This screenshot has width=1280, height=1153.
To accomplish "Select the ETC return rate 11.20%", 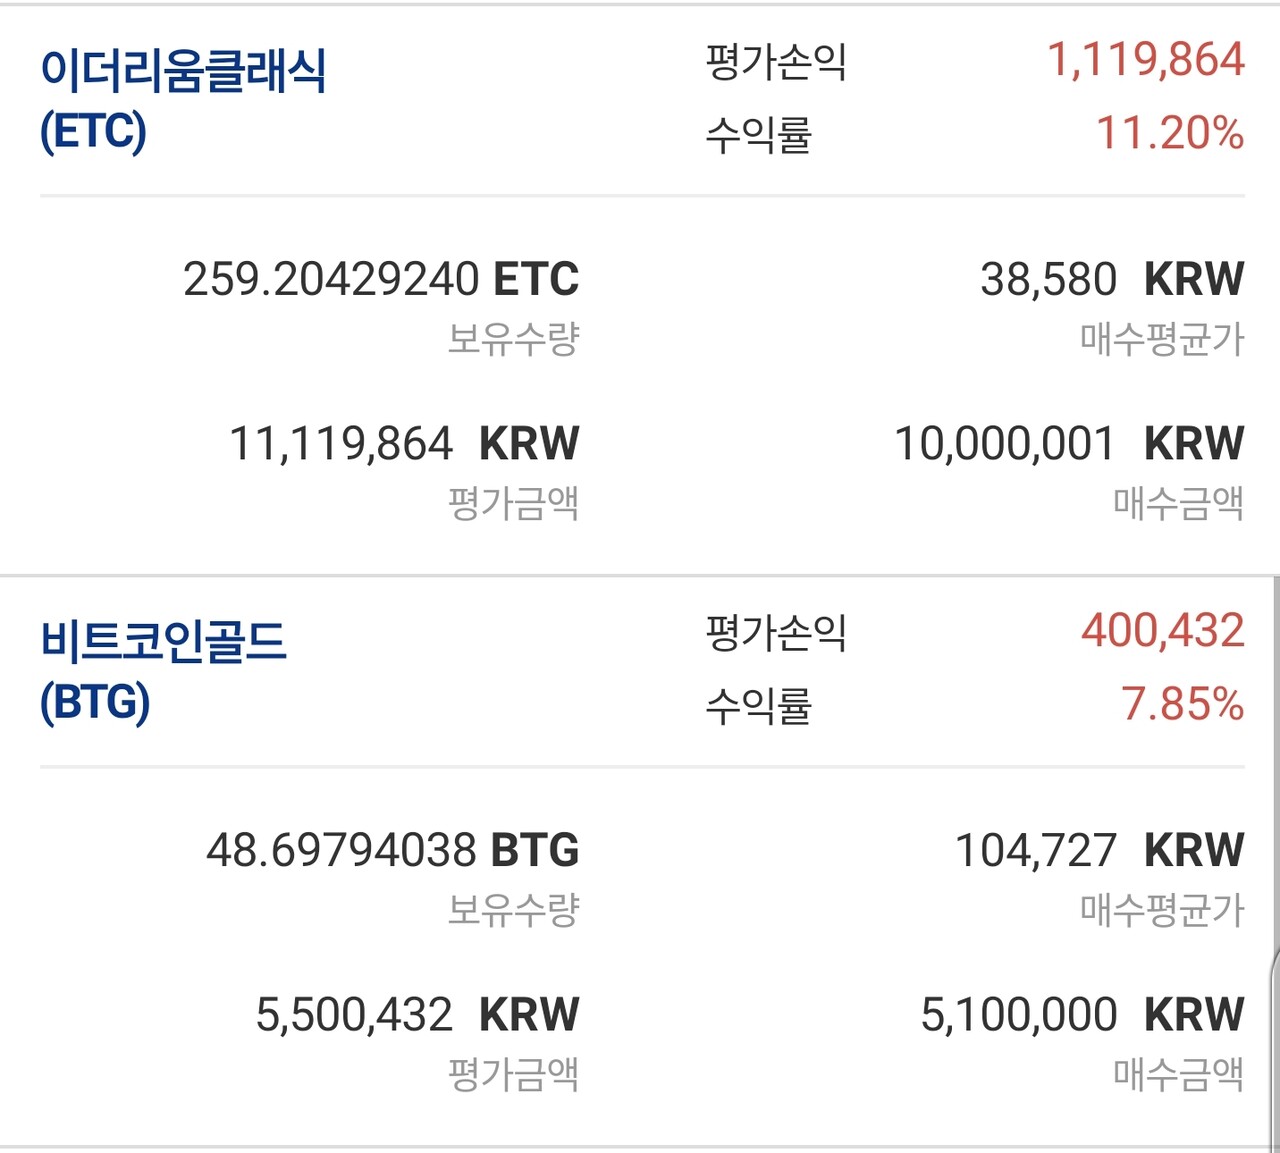I will pyautogui.click(x=1170, y=133).
